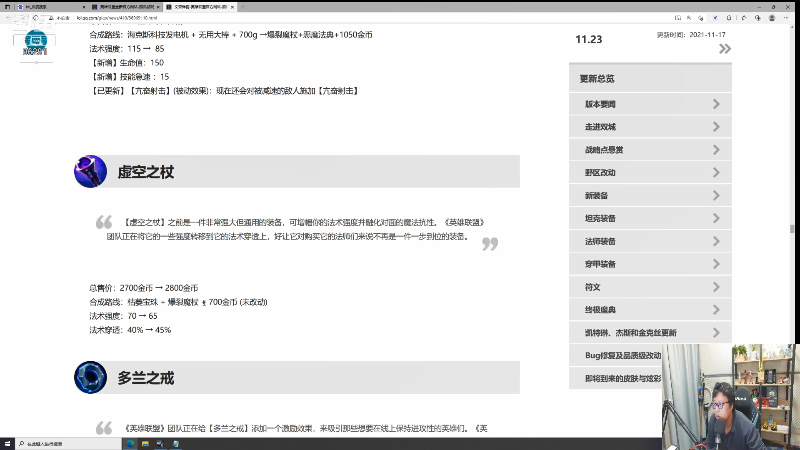Click the third pinned app icon in taskbar
Viewport: 800px width, 450px height.
(160, 444)
